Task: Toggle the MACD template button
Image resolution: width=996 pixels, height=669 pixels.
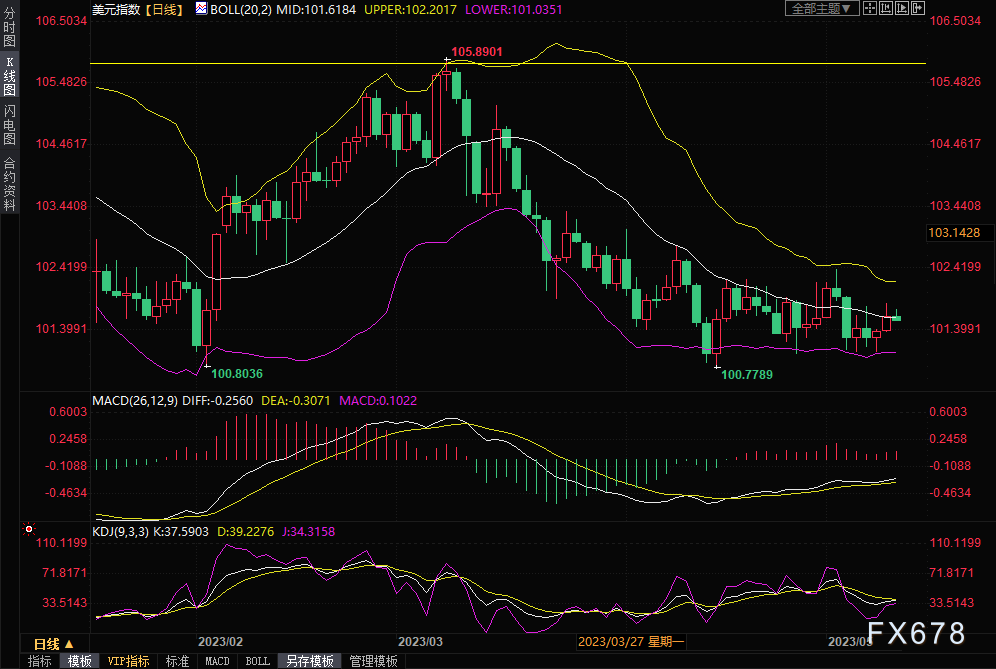Action: [x=217, y=661]
